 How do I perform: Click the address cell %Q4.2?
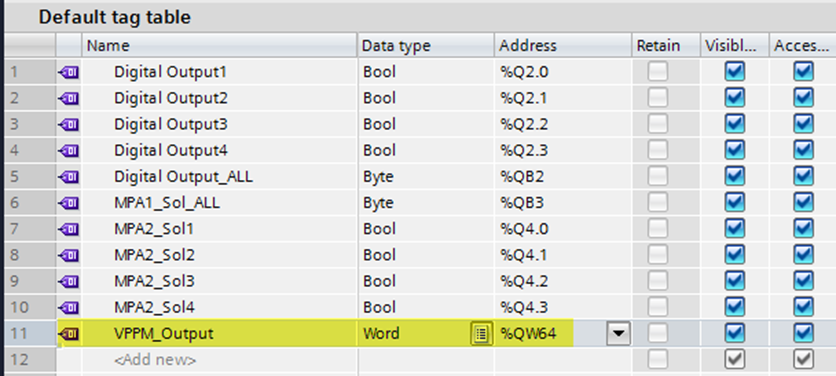[x=562, y=281]
